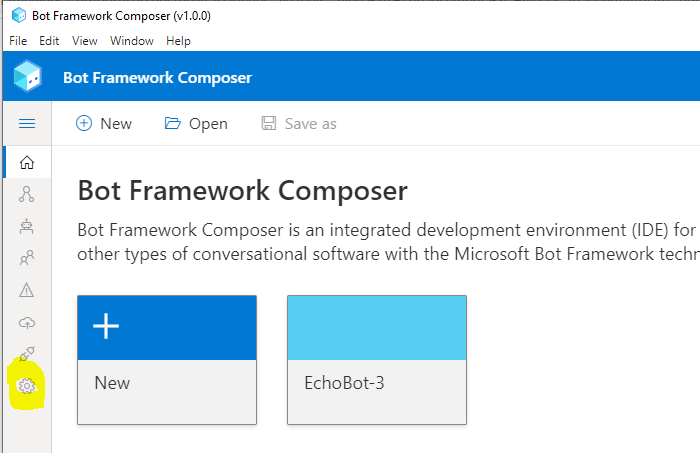Open the User Input people icon
This screenshot has width=700, height=453.
(27, 258)
